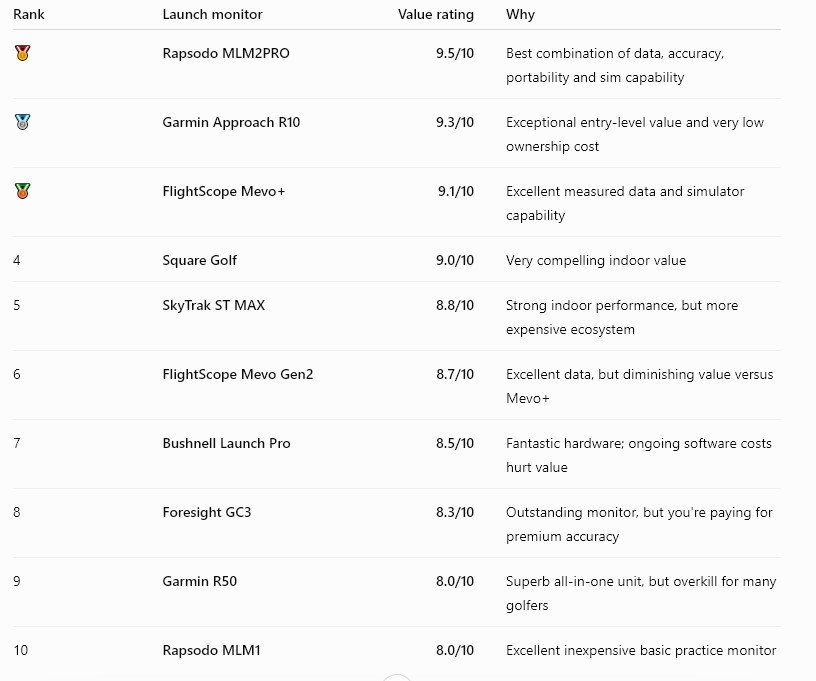Image resolution: width=816 pixels, height=681 pixels.
Task: Select Bushnell Launch Pro name
Action: [x=226, y=443]
